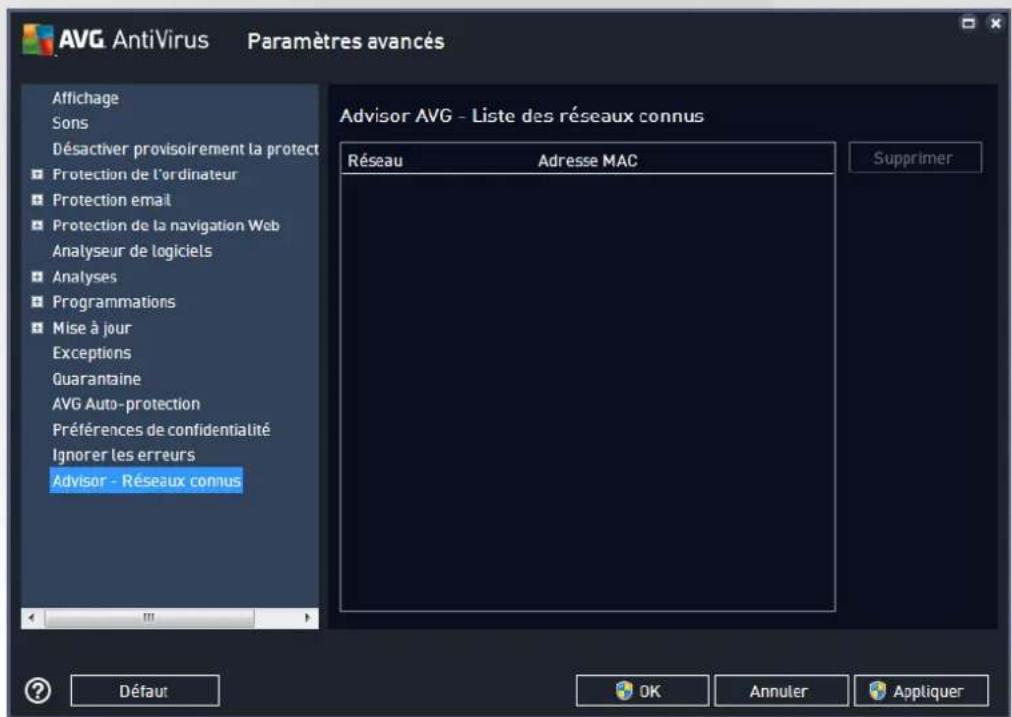Screen dimensions: 1012x717
Task: Open help with the question mark icon
Action: click(38, 691)
